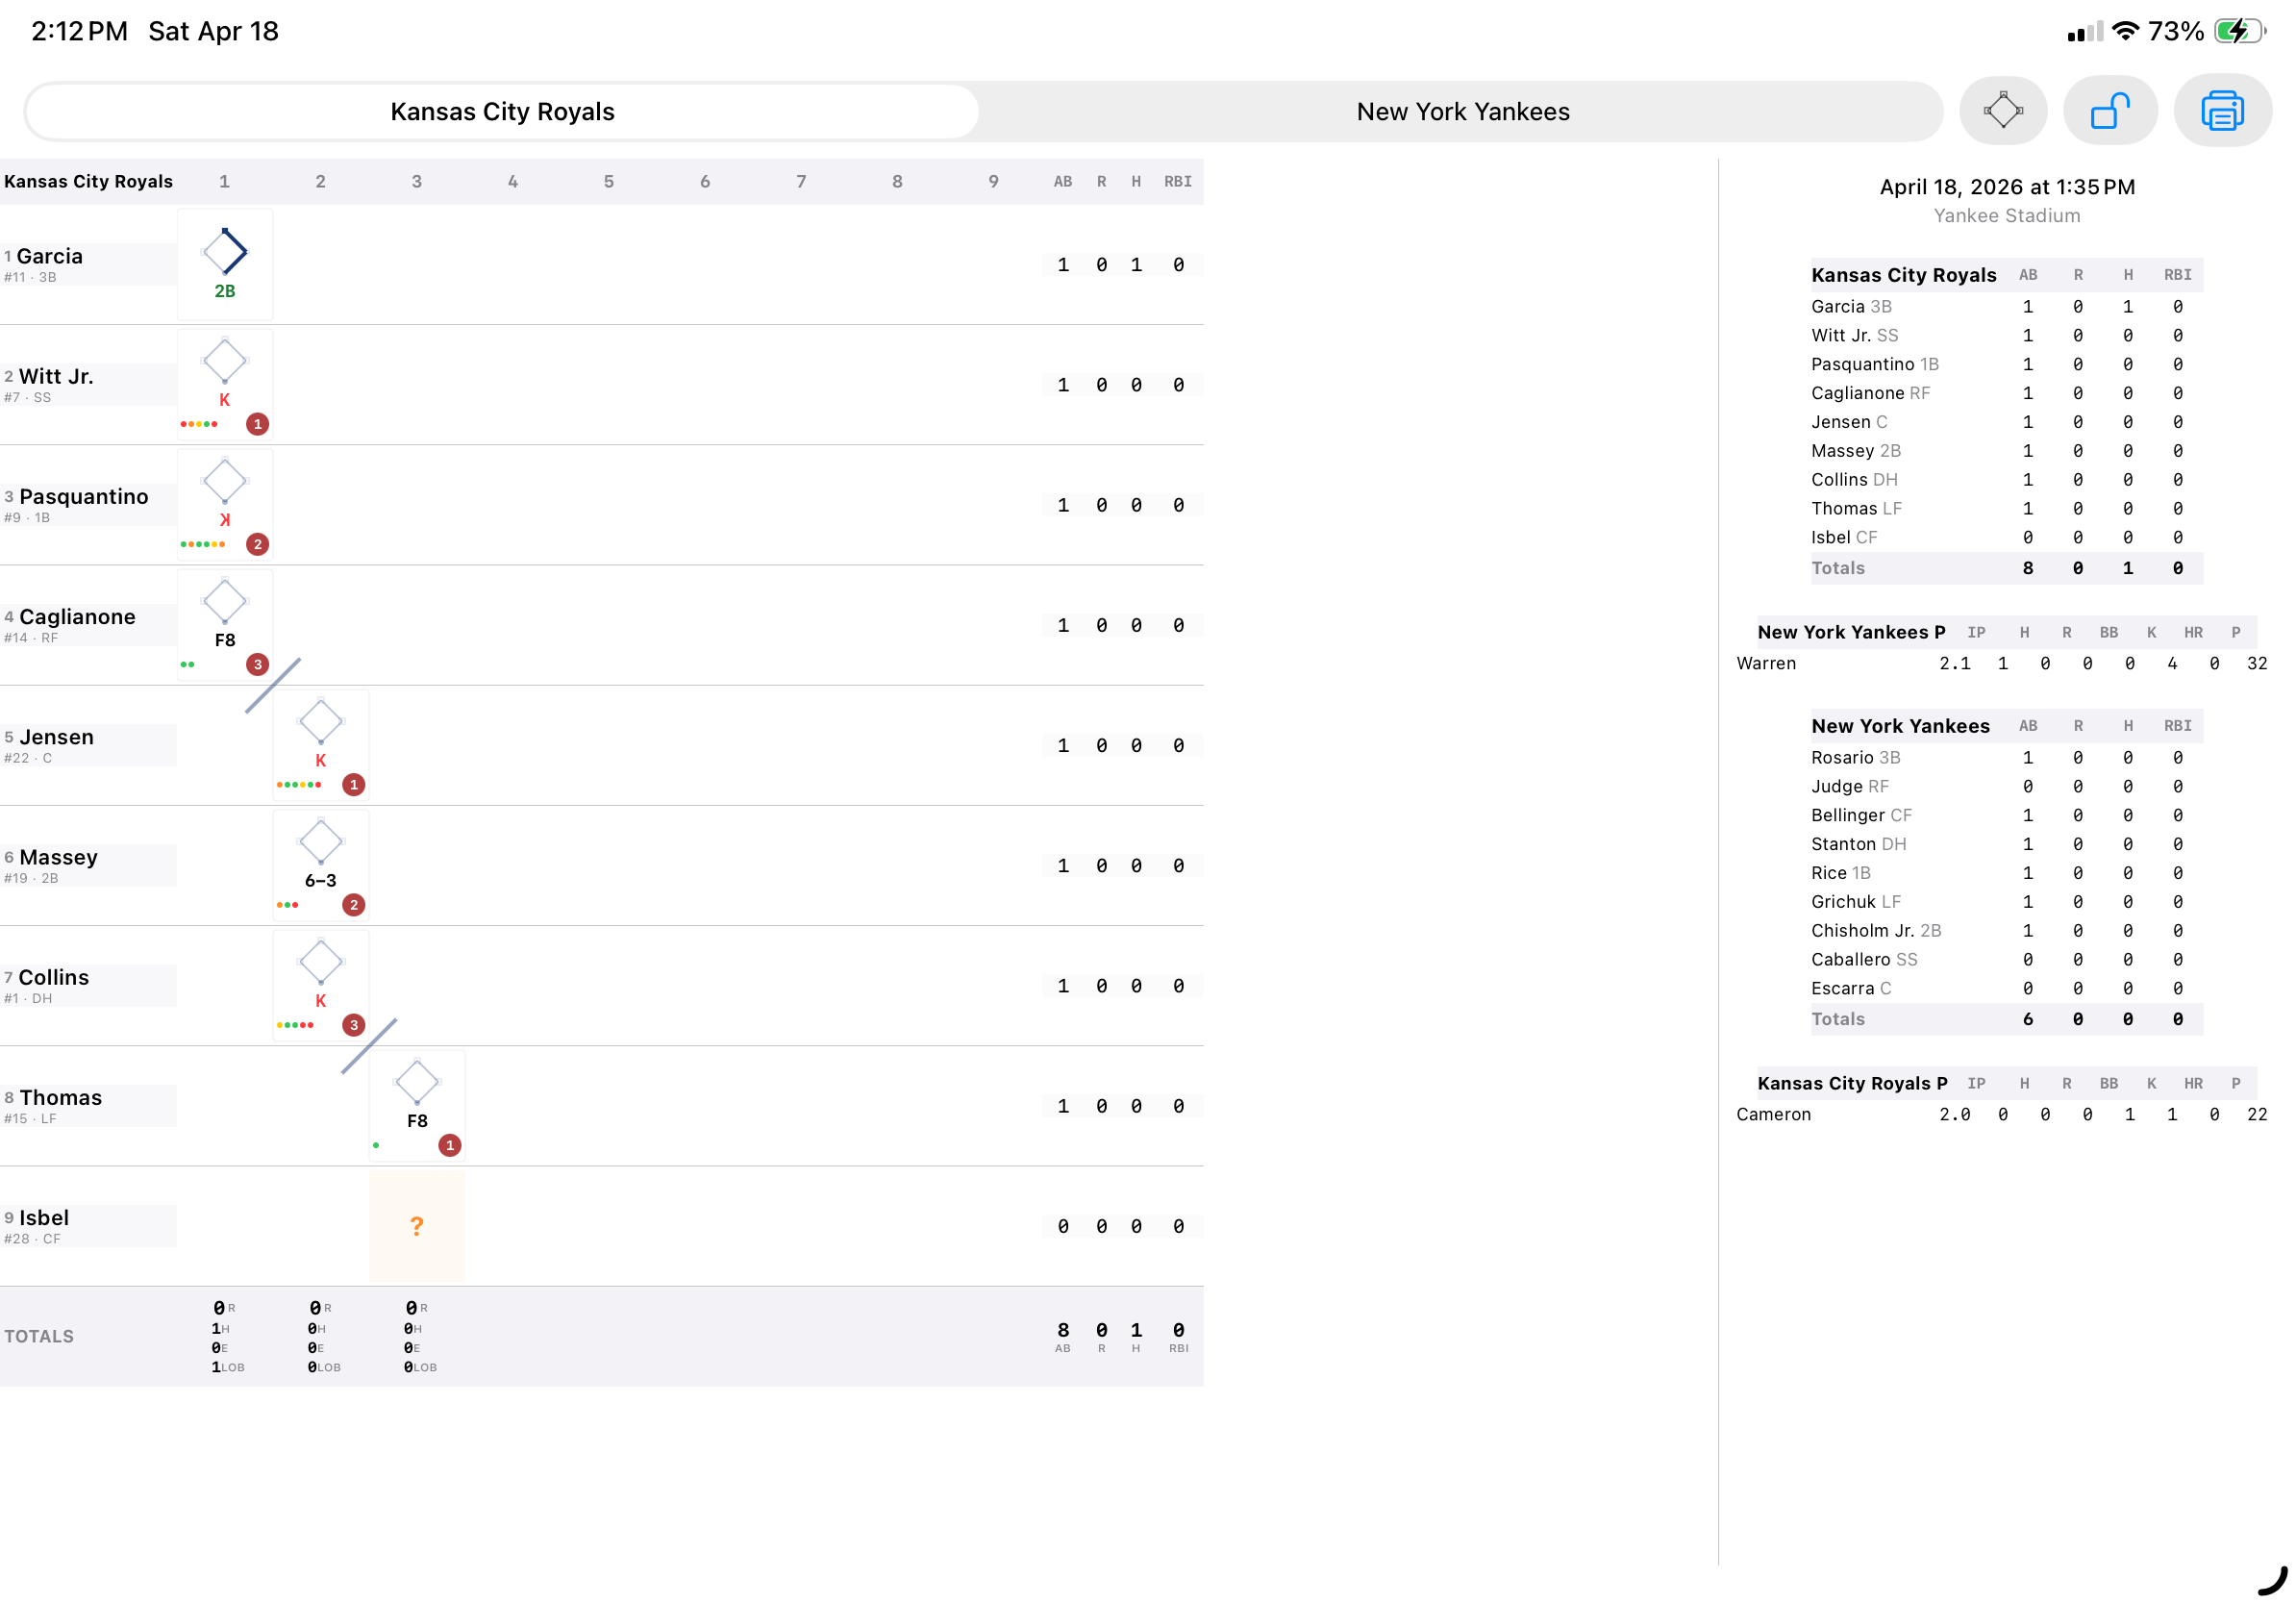Viewport: 2296px width, 1604px height.
Task: Tap out number 1 badge in Witt Jr.'s cell
Action: pos(258,424)
